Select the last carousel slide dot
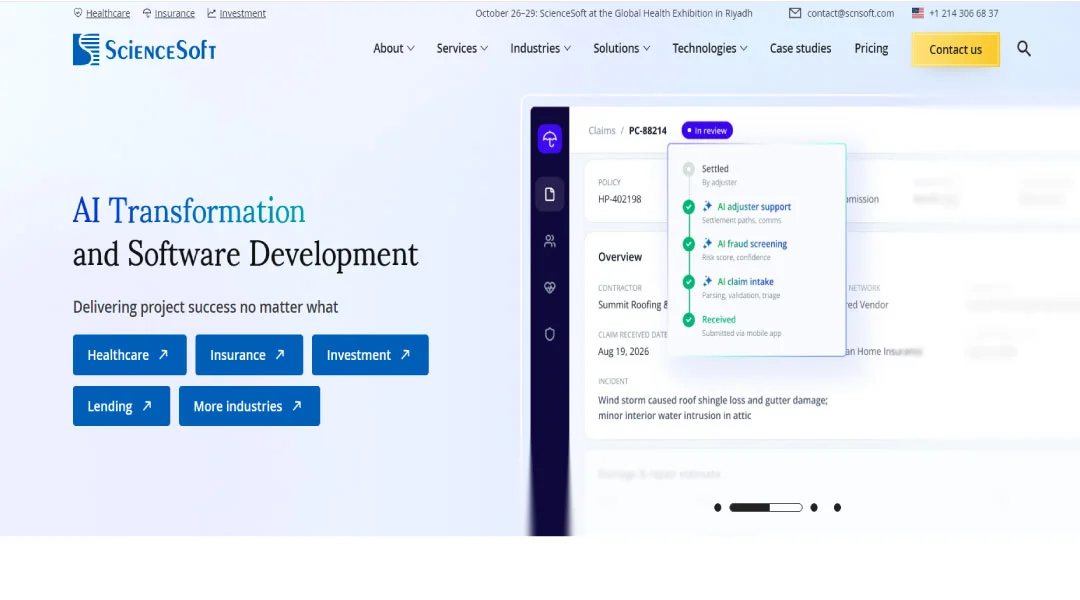The width and height of the screenshot is (1080, 600). pos(838,508)
